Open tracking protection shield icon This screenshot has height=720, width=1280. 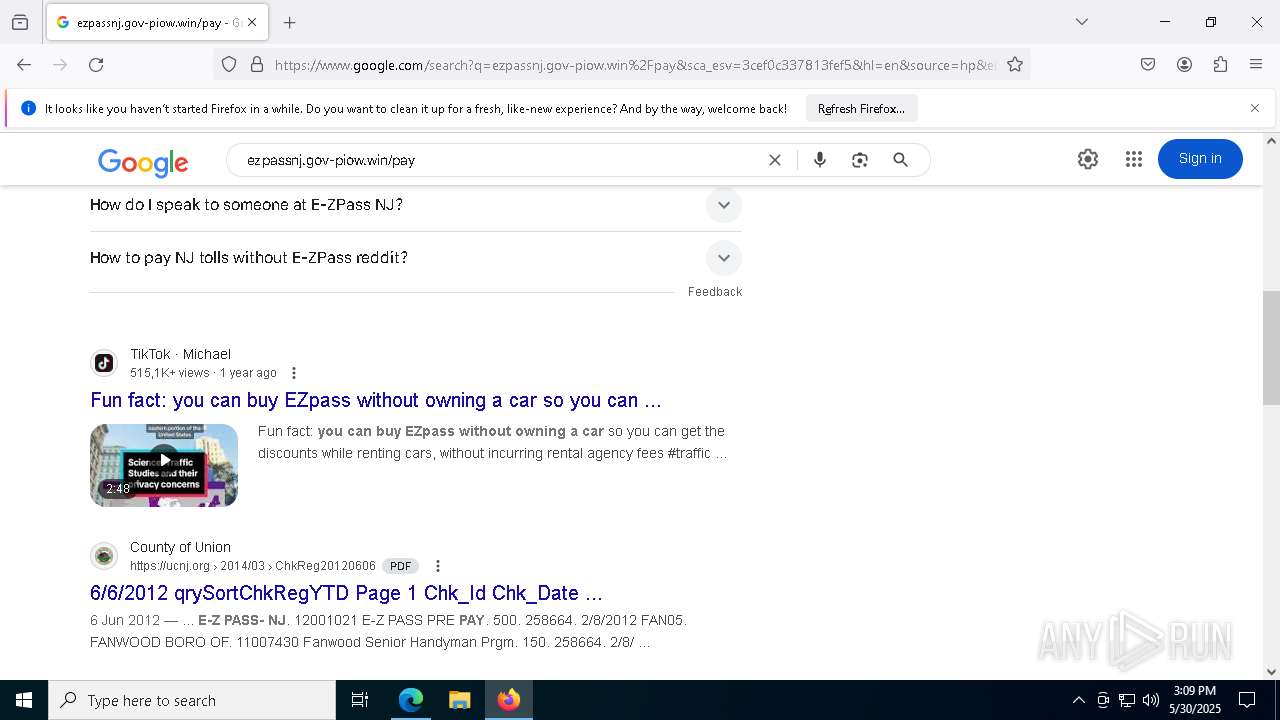click(x=229, y=64)
